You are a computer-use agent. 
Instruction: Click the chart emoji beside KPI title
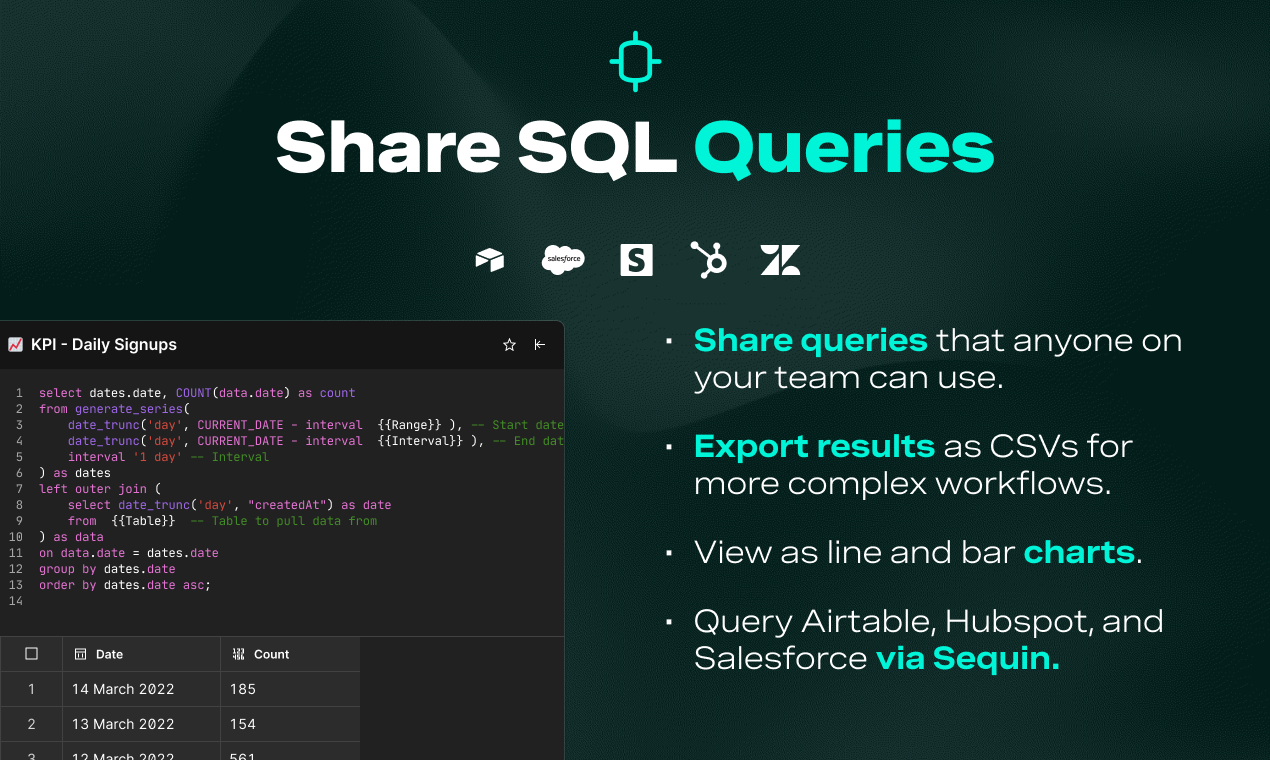(x=15, y=345)
